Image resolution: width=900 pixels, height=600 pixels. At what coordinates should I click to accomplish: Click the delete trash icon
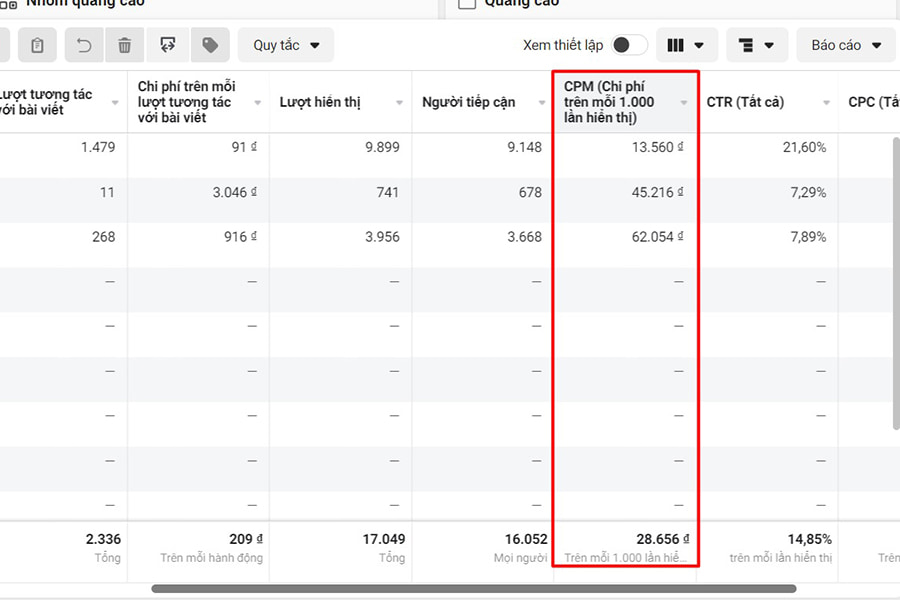125,45
